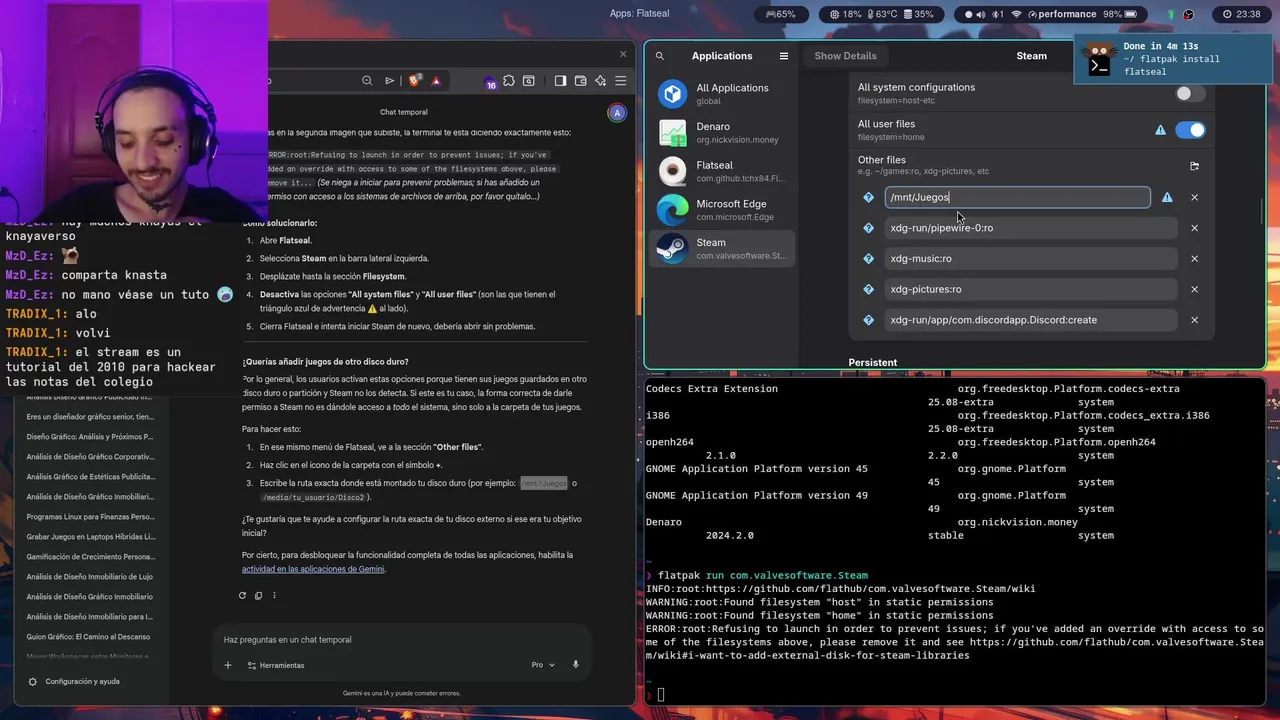Click the Brave Shields lion icon
The image size is (1280, 720).
click(415, 81)
